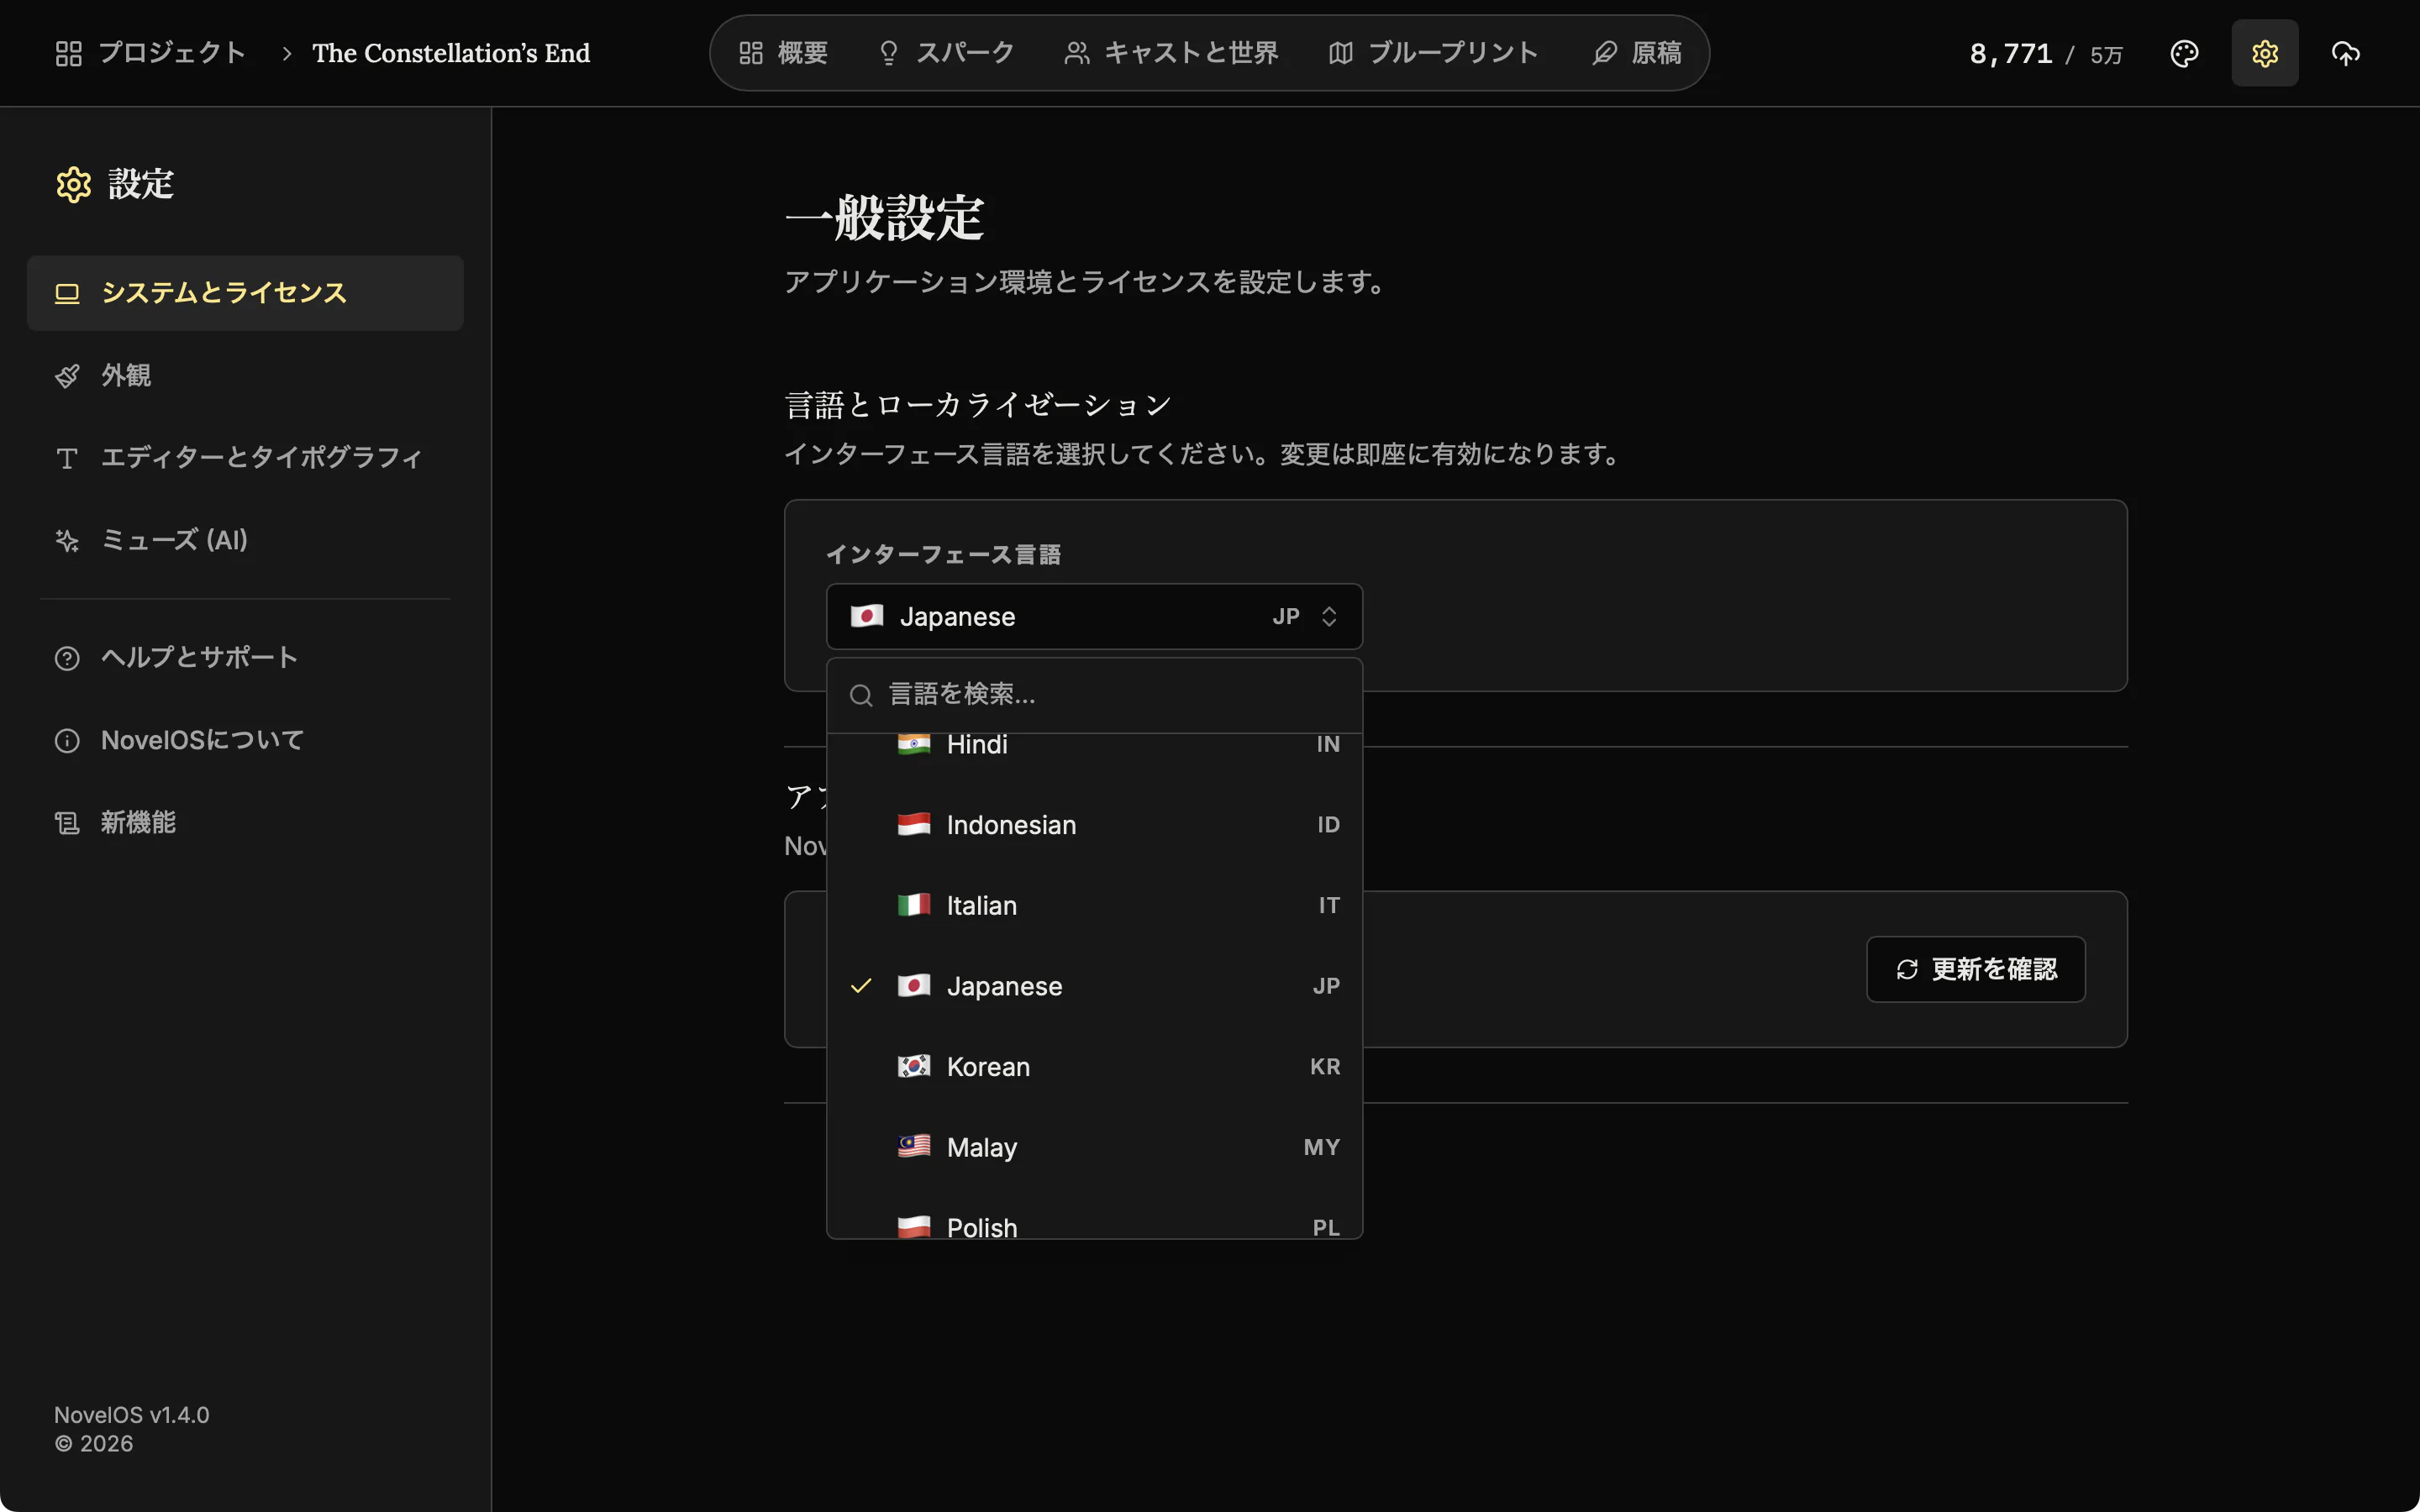Click The Constellation's End breadcrumb
This screenshot has width=2420, height=1512.
pyautogui.click(x=451, y=53)
